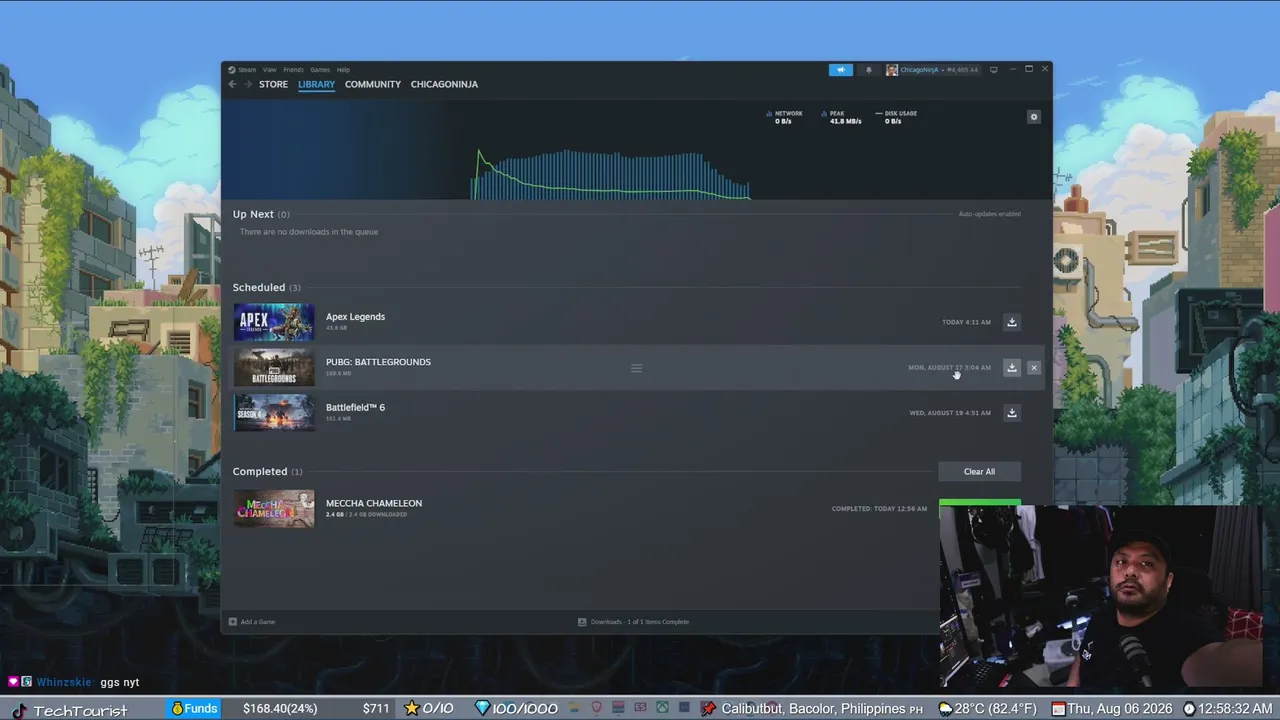The image size is (1280, 720).
Task: Click the Battlefield™ 6 title text
Action: pyautogui.click(x=355, y=407)
